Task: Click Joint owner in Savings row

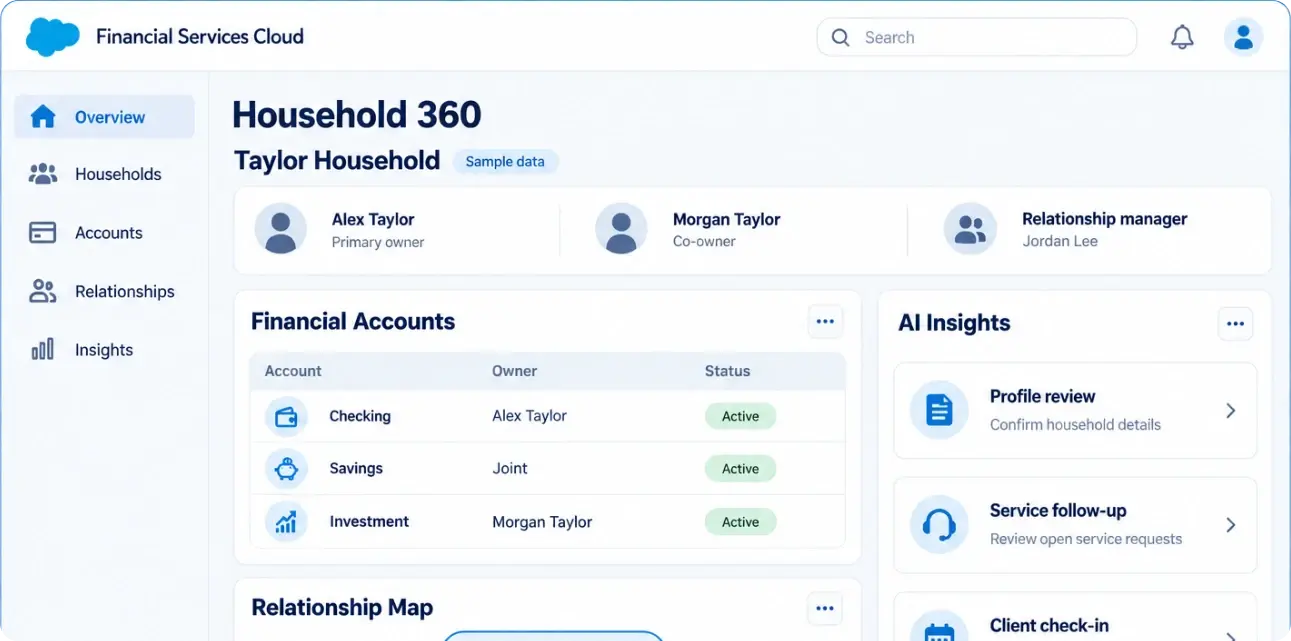Action: pyautogui.click(x=510, y=468)
